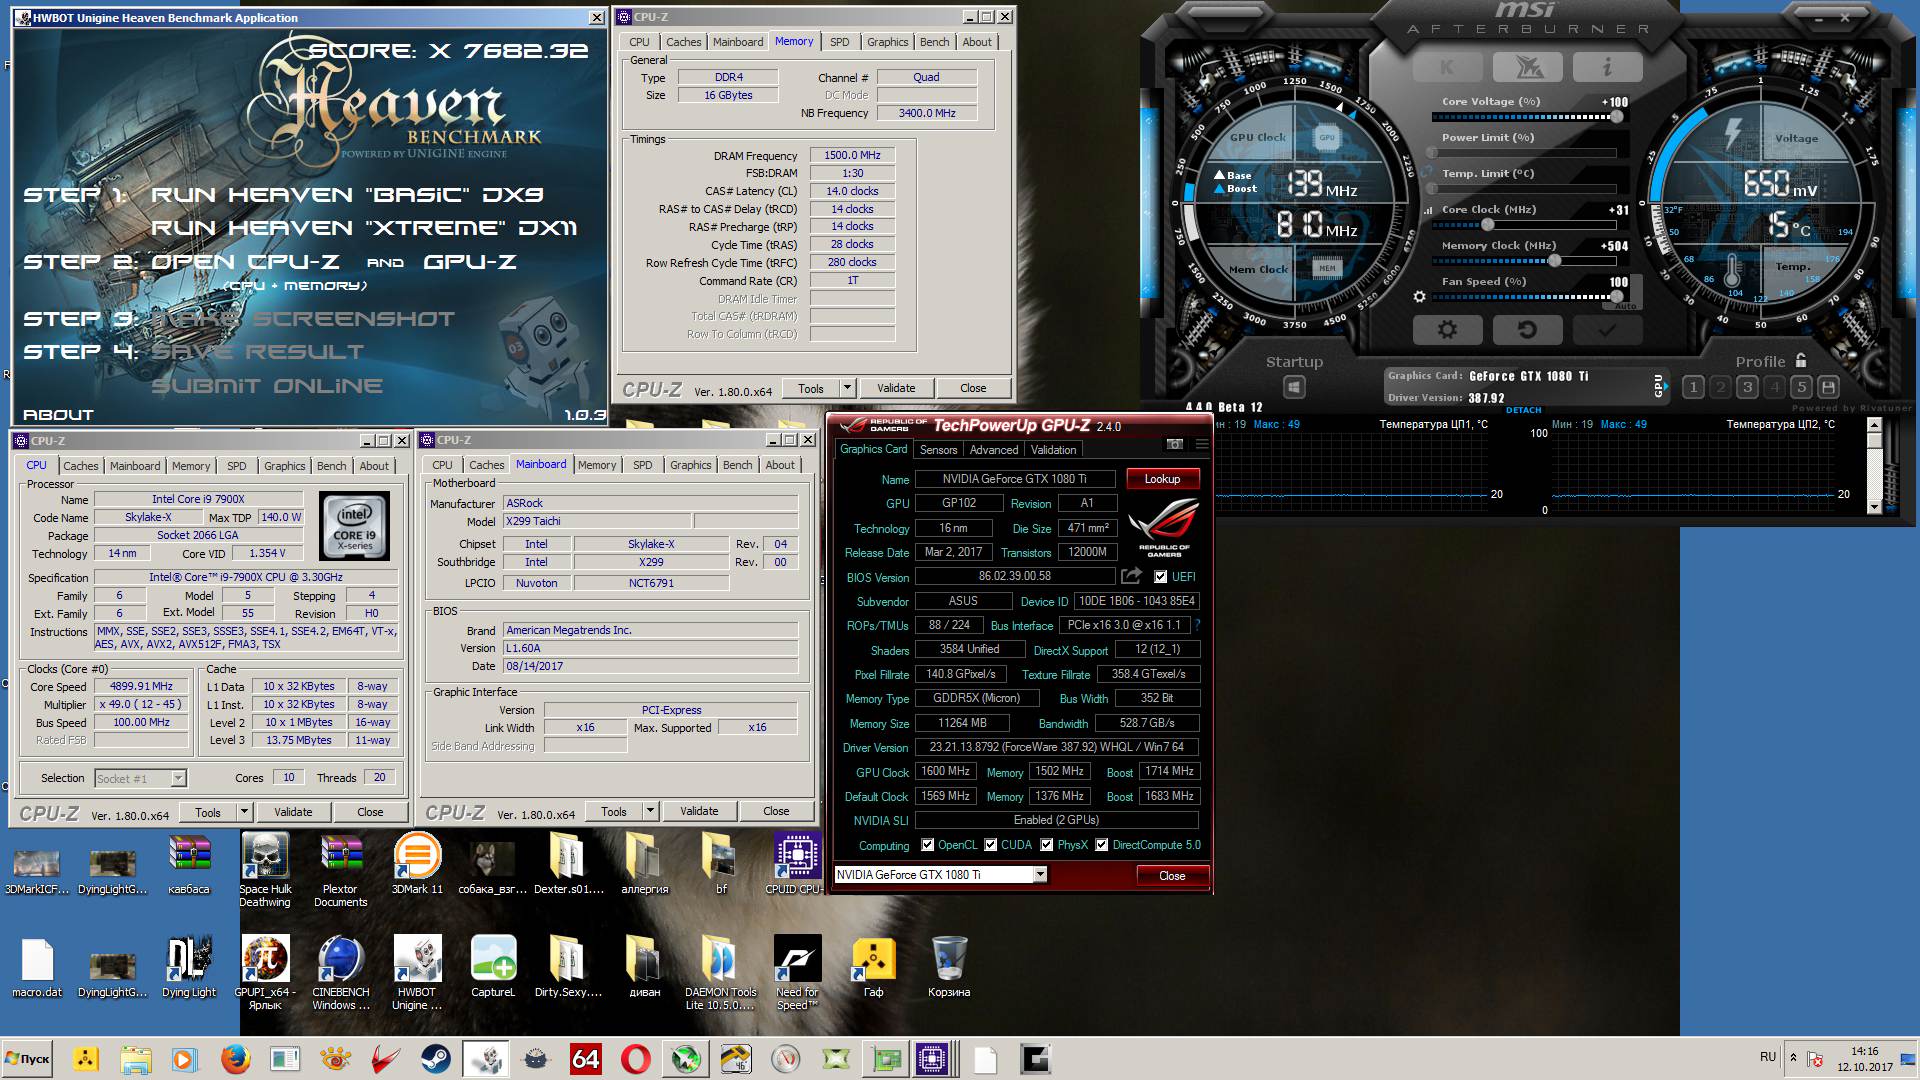The image size is (1920, 1080).
Task: Click the ABOUT link in HWBOT Heaven app
Action: [x=58, y=414]
